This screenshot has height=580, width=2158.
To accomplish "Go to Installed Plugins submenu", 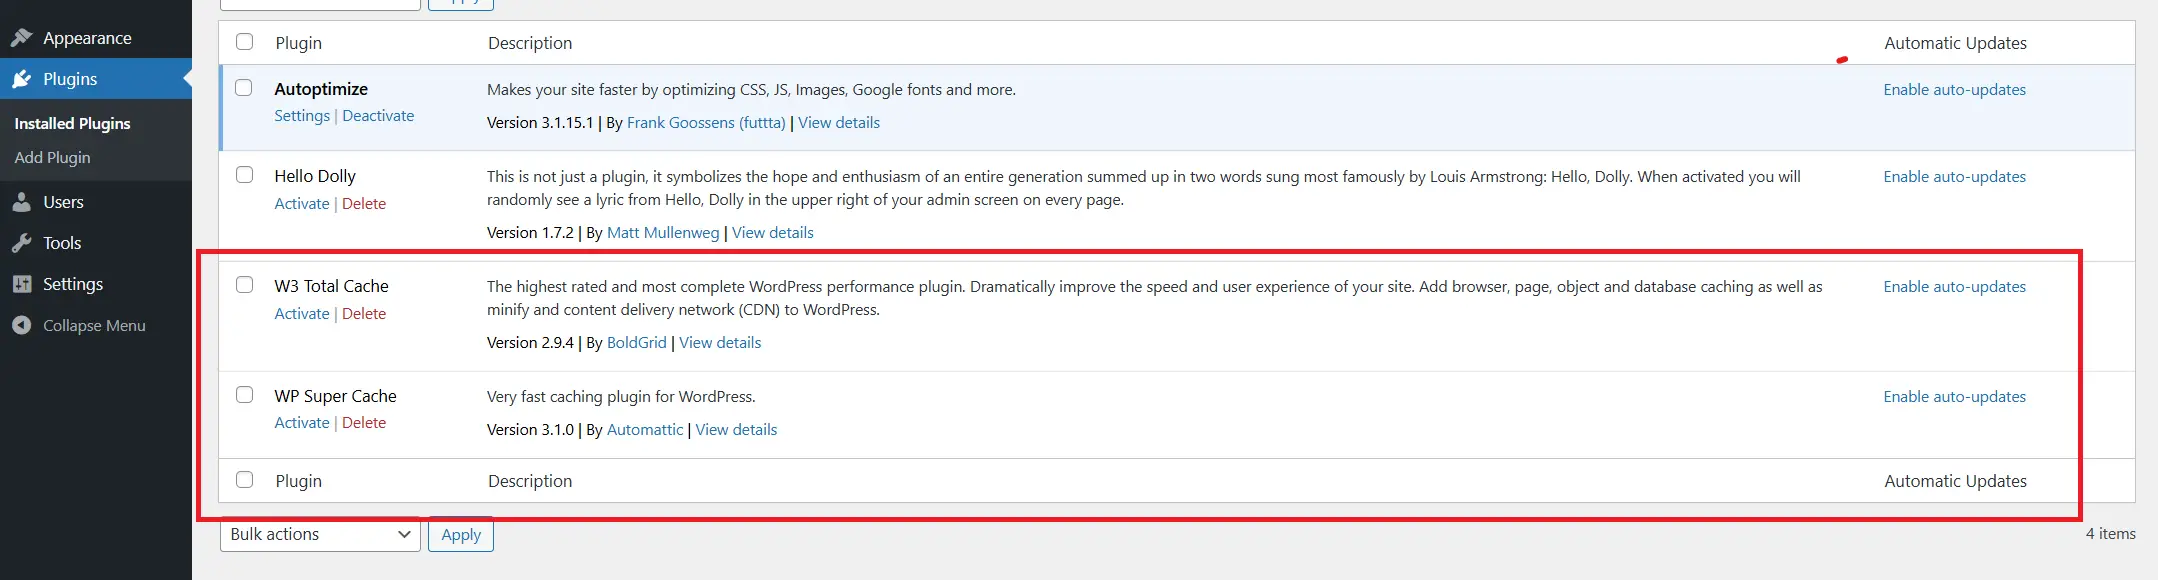I will pyautogui.click(x=72, y=123).
